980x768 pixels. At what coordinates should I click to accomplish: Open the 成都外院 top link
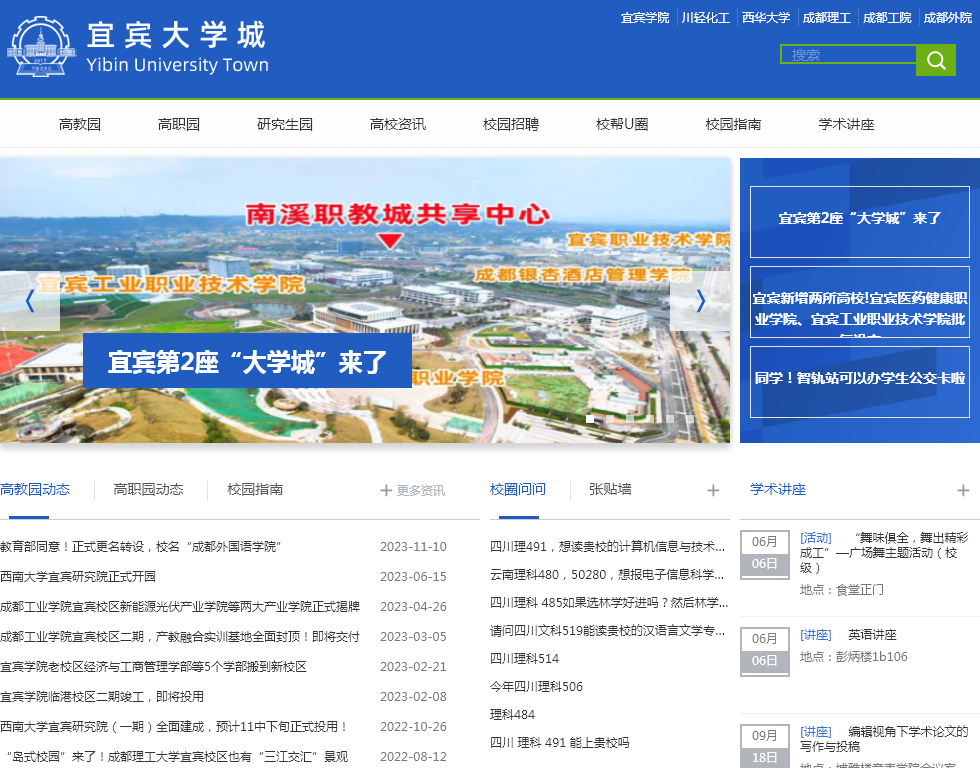tap(948, 17)
